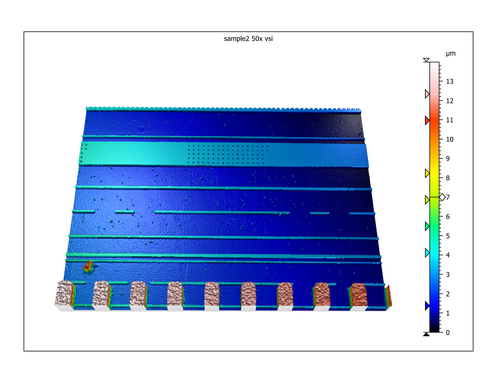This screenshot has height=386, width=496.
Task: Click the scale label 13
Action: 450,81
